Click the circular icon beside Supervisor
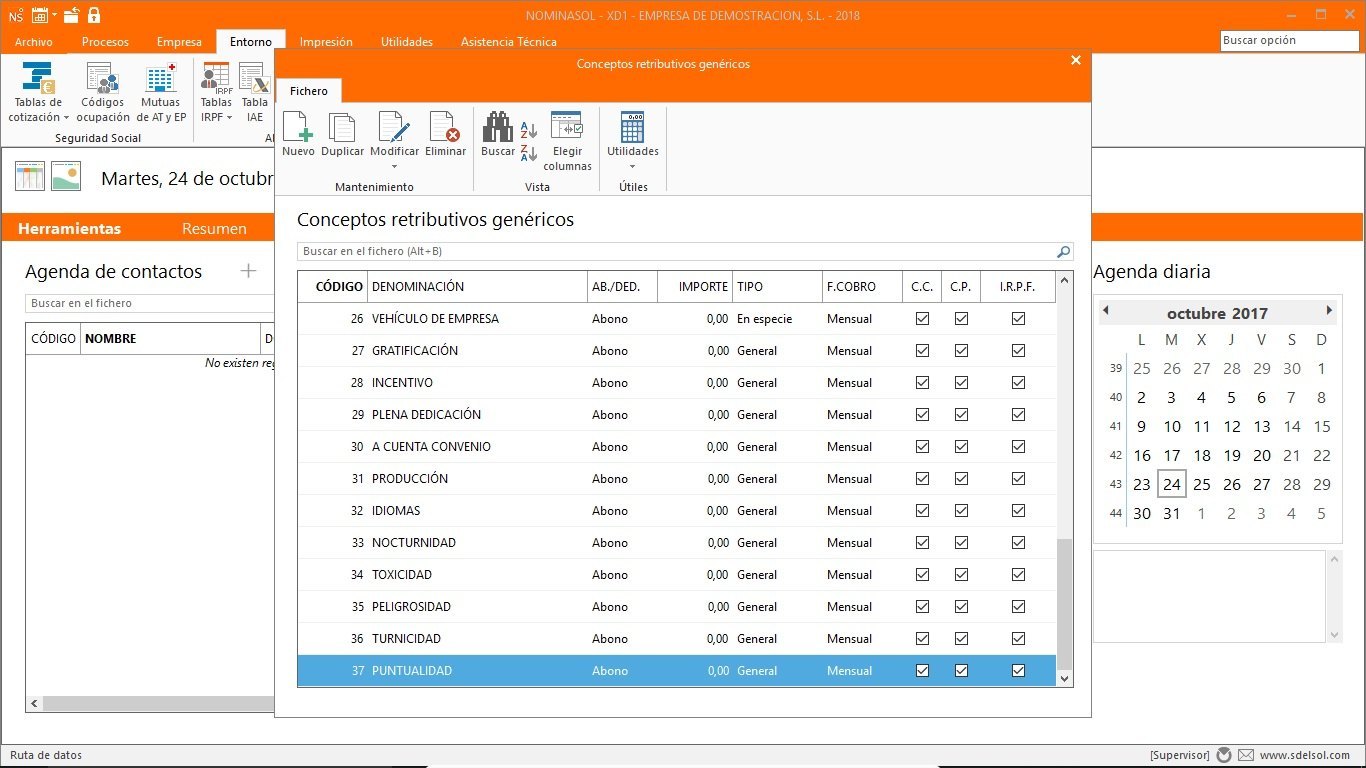The height and width of the screenshot is (768, 1366). tap(1224, 755)
